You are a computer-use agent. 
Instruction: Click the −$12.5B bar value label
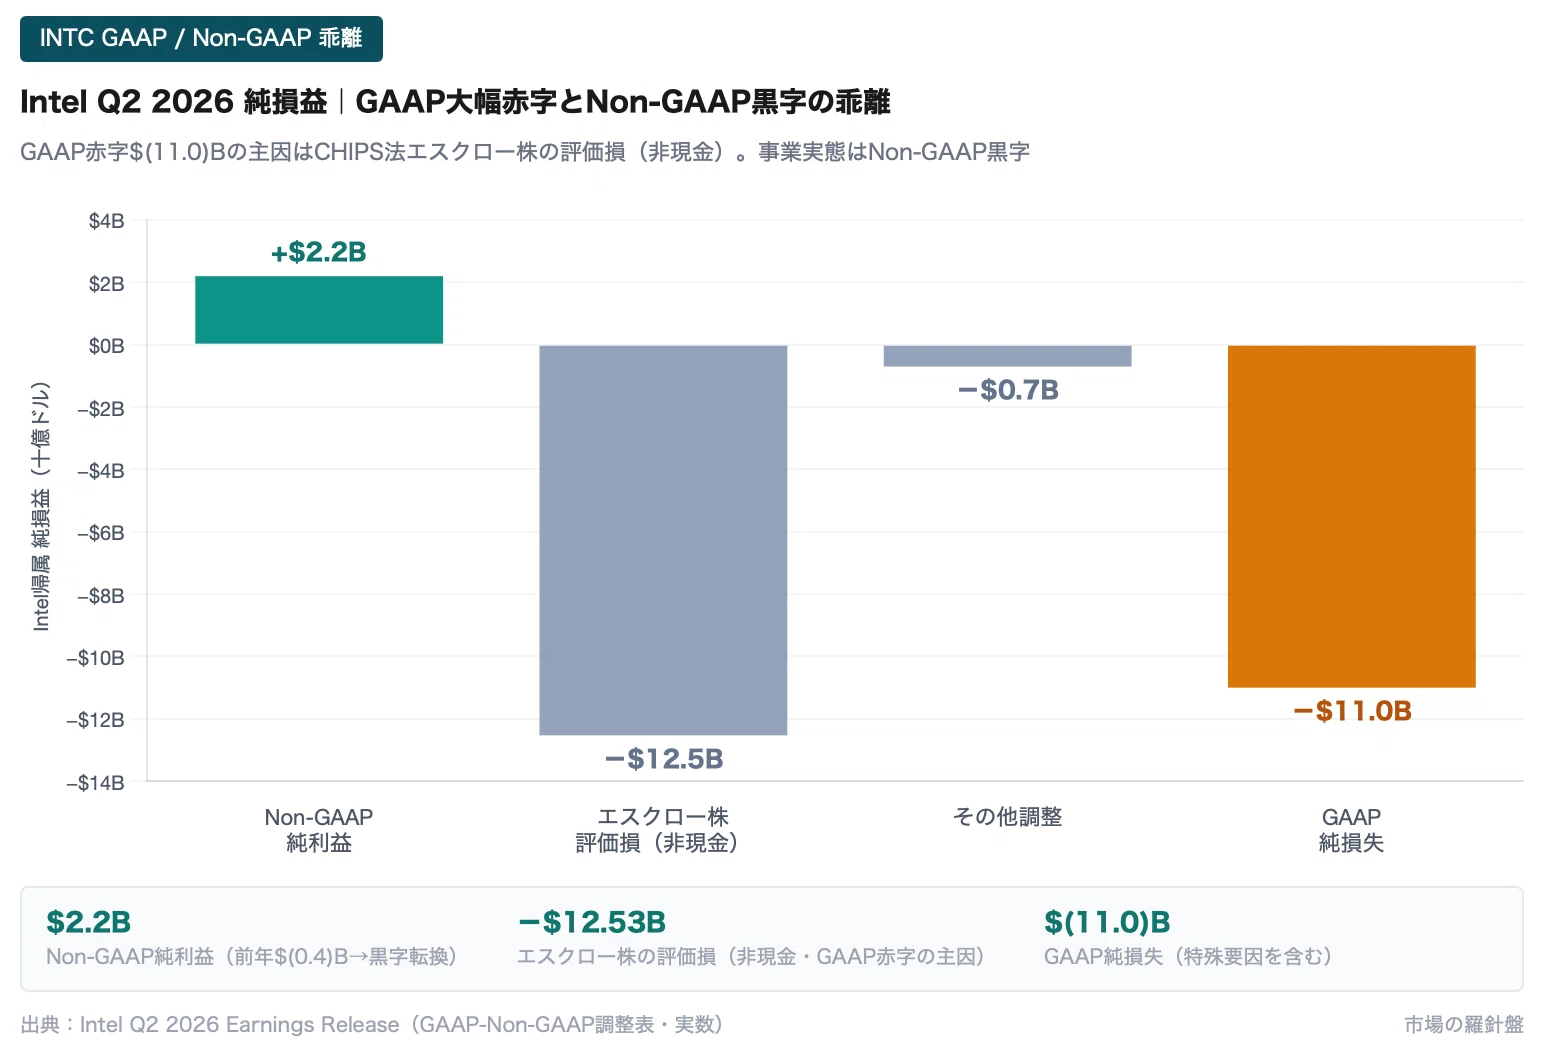(x=664, y=759)
